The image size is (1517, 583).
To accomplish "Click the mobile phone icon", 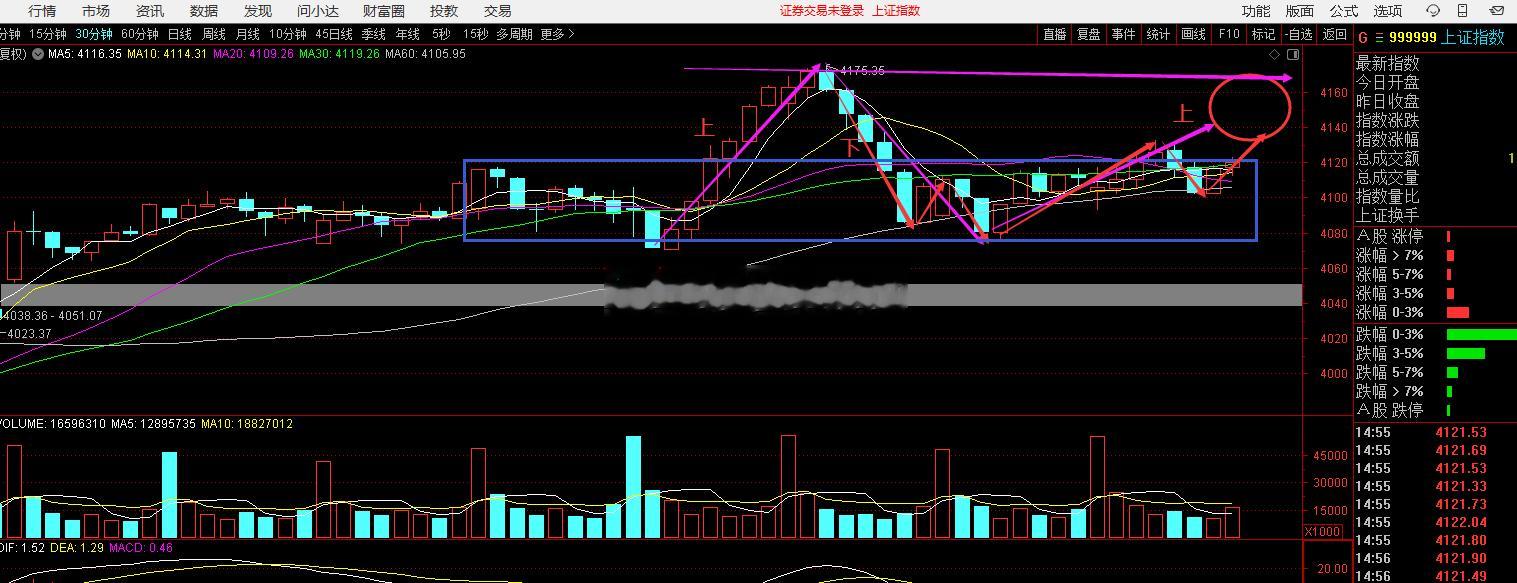I will coord(1464,11).
